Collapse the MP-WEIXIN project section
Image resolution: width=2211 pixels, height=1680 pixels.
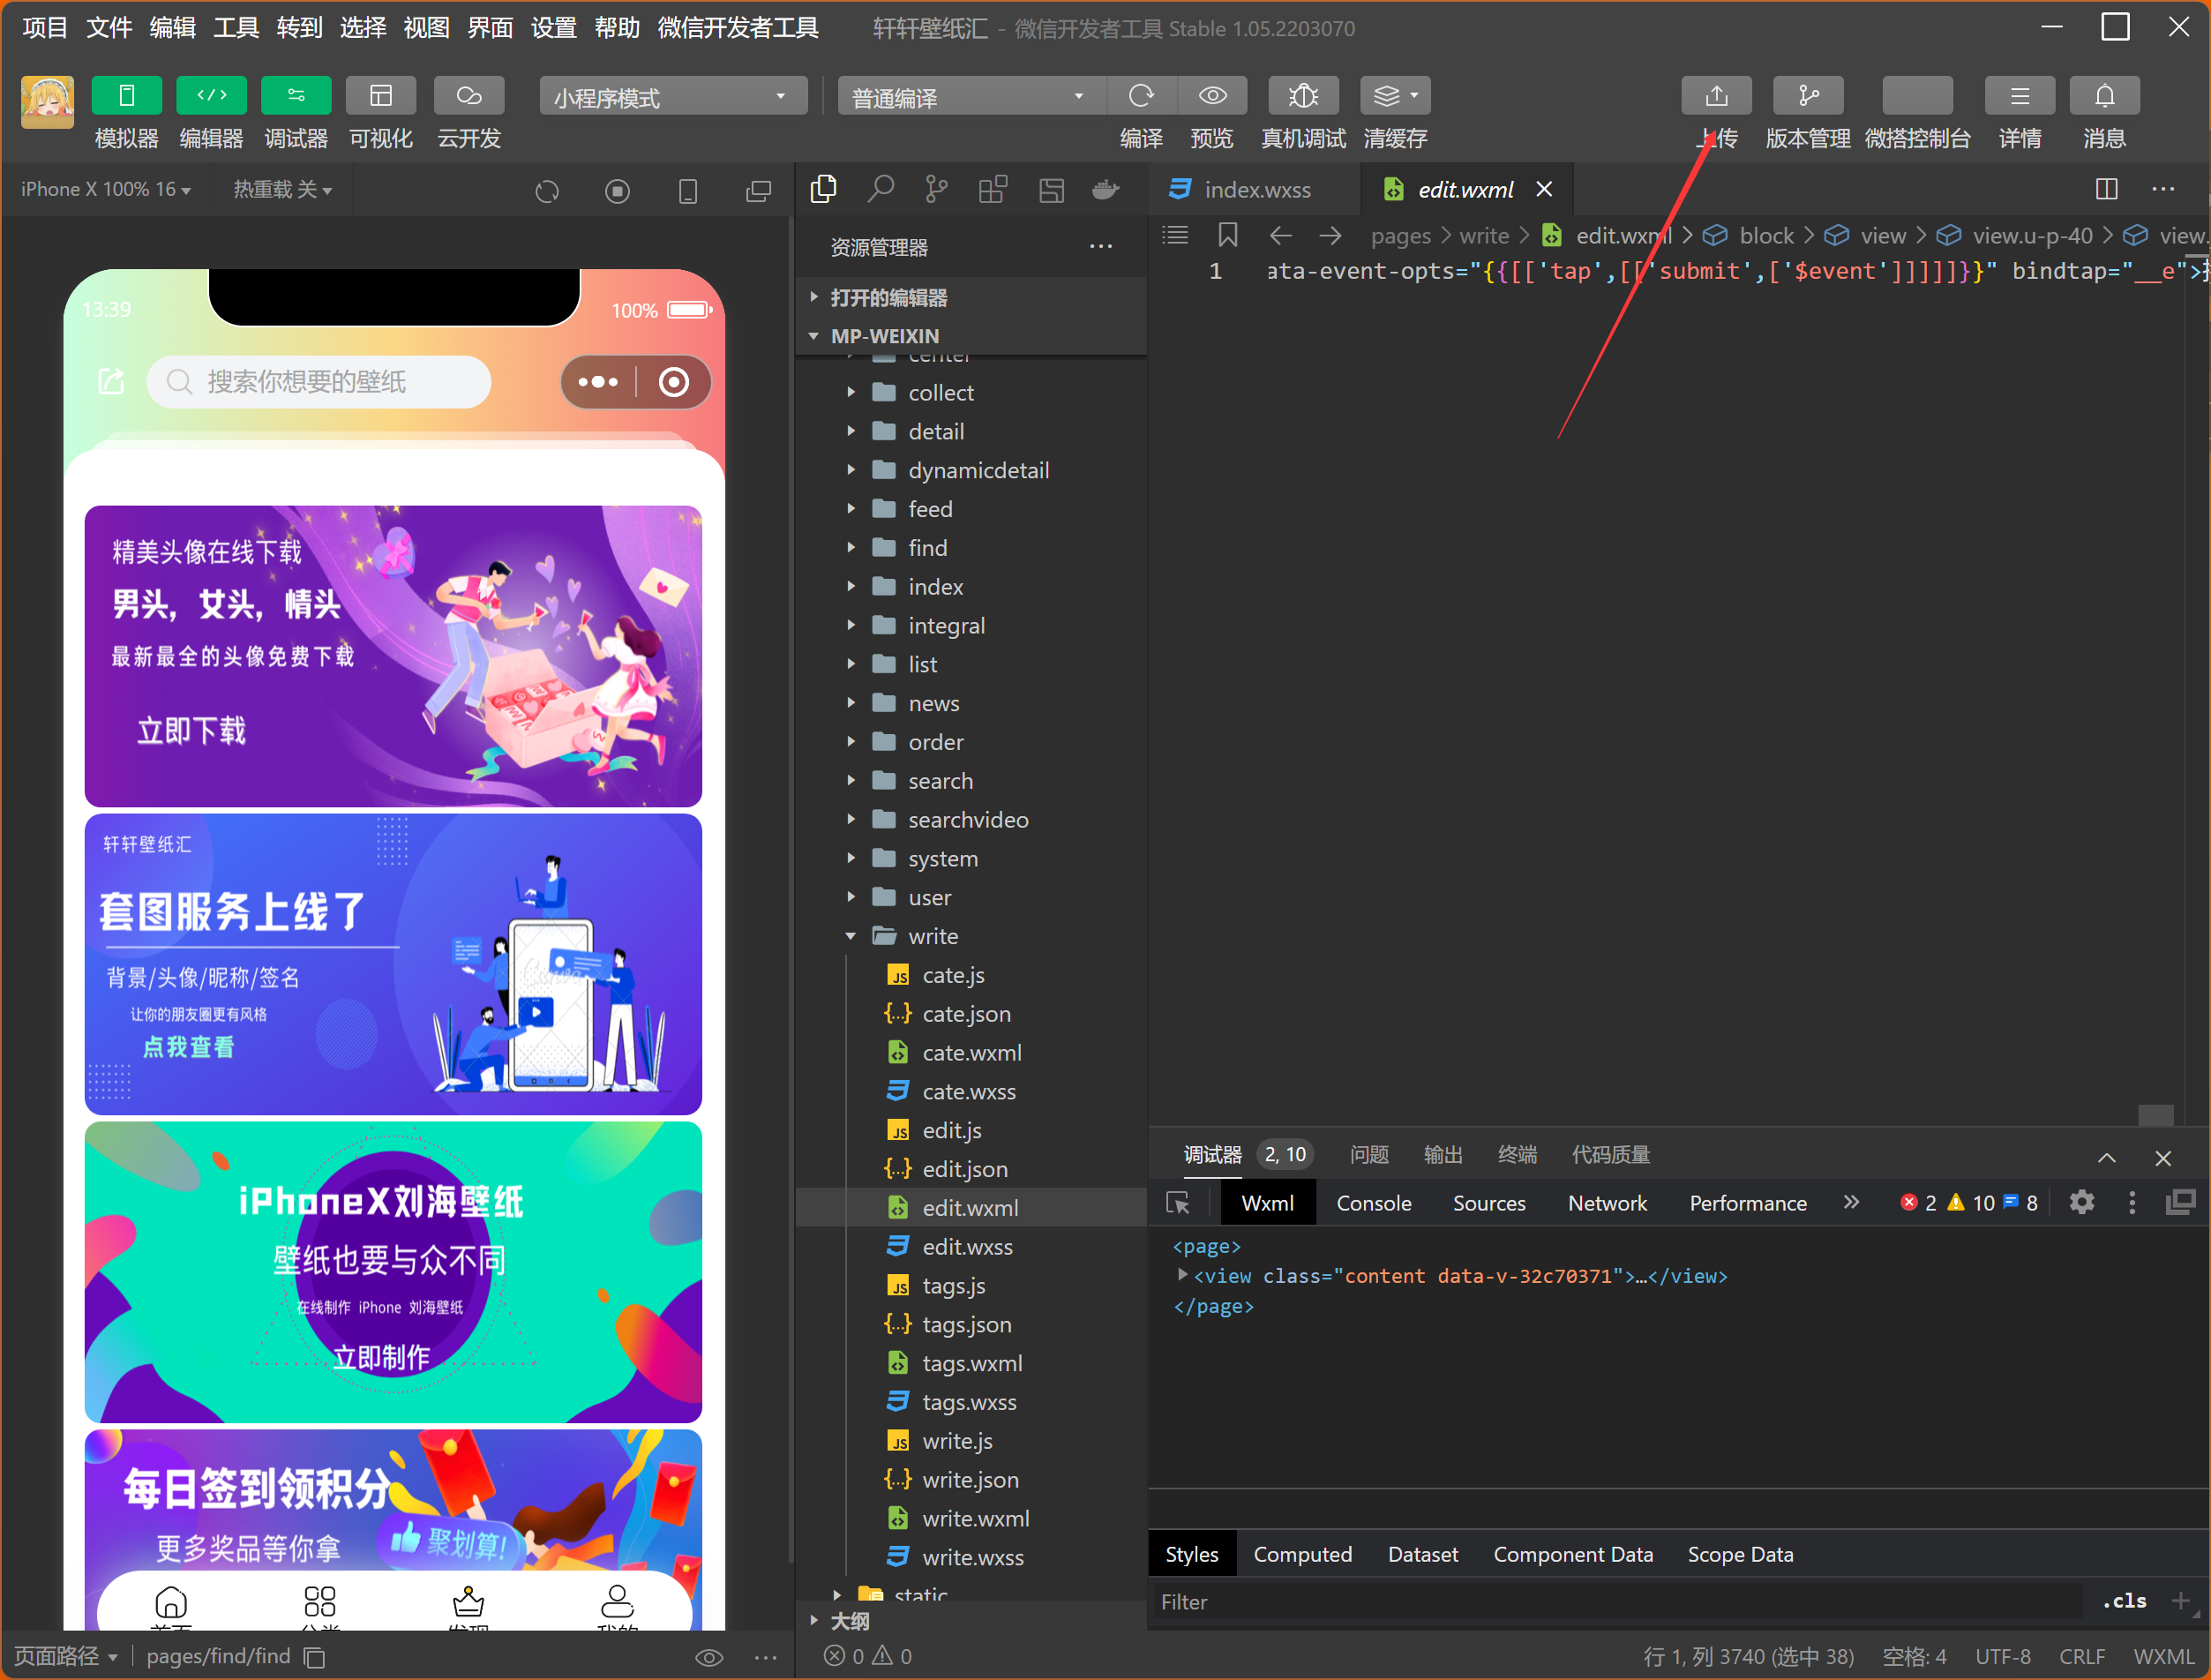(x=972, y=336)
